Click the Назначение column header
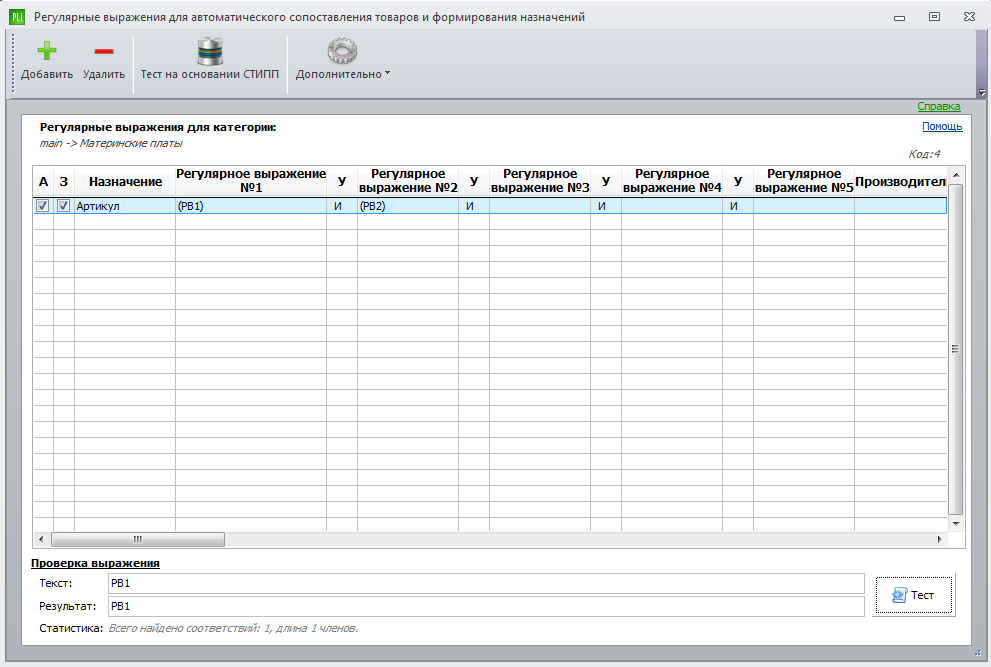The width and height of the screenshot is (991, 667). pyautogui.click(x=125, y=181)
